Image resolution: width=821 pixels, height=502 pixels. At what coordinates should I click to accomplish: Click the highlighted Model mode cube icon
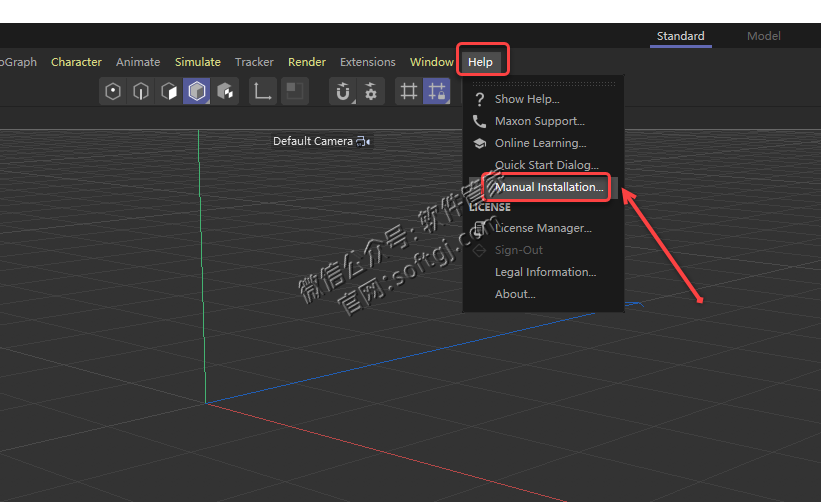tap(197, 92)
